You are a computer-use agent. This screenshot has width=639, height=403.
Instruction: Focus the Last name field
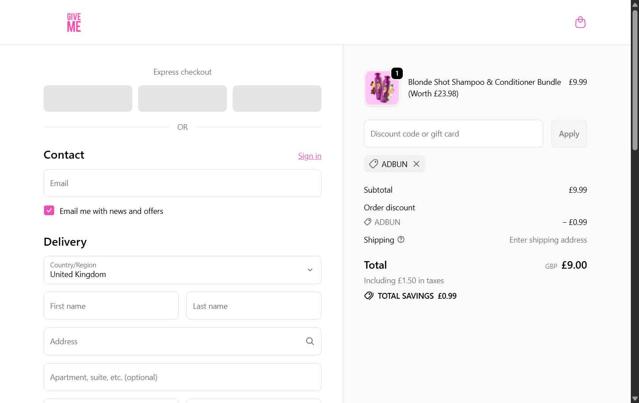pos(253,306)
